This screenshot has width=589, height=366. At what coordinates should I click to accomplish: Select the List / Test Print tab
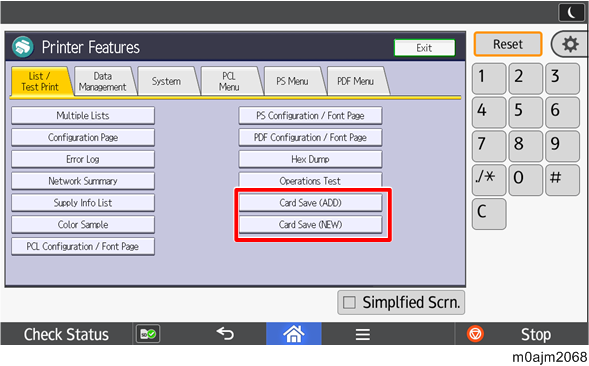pos(41,82)
